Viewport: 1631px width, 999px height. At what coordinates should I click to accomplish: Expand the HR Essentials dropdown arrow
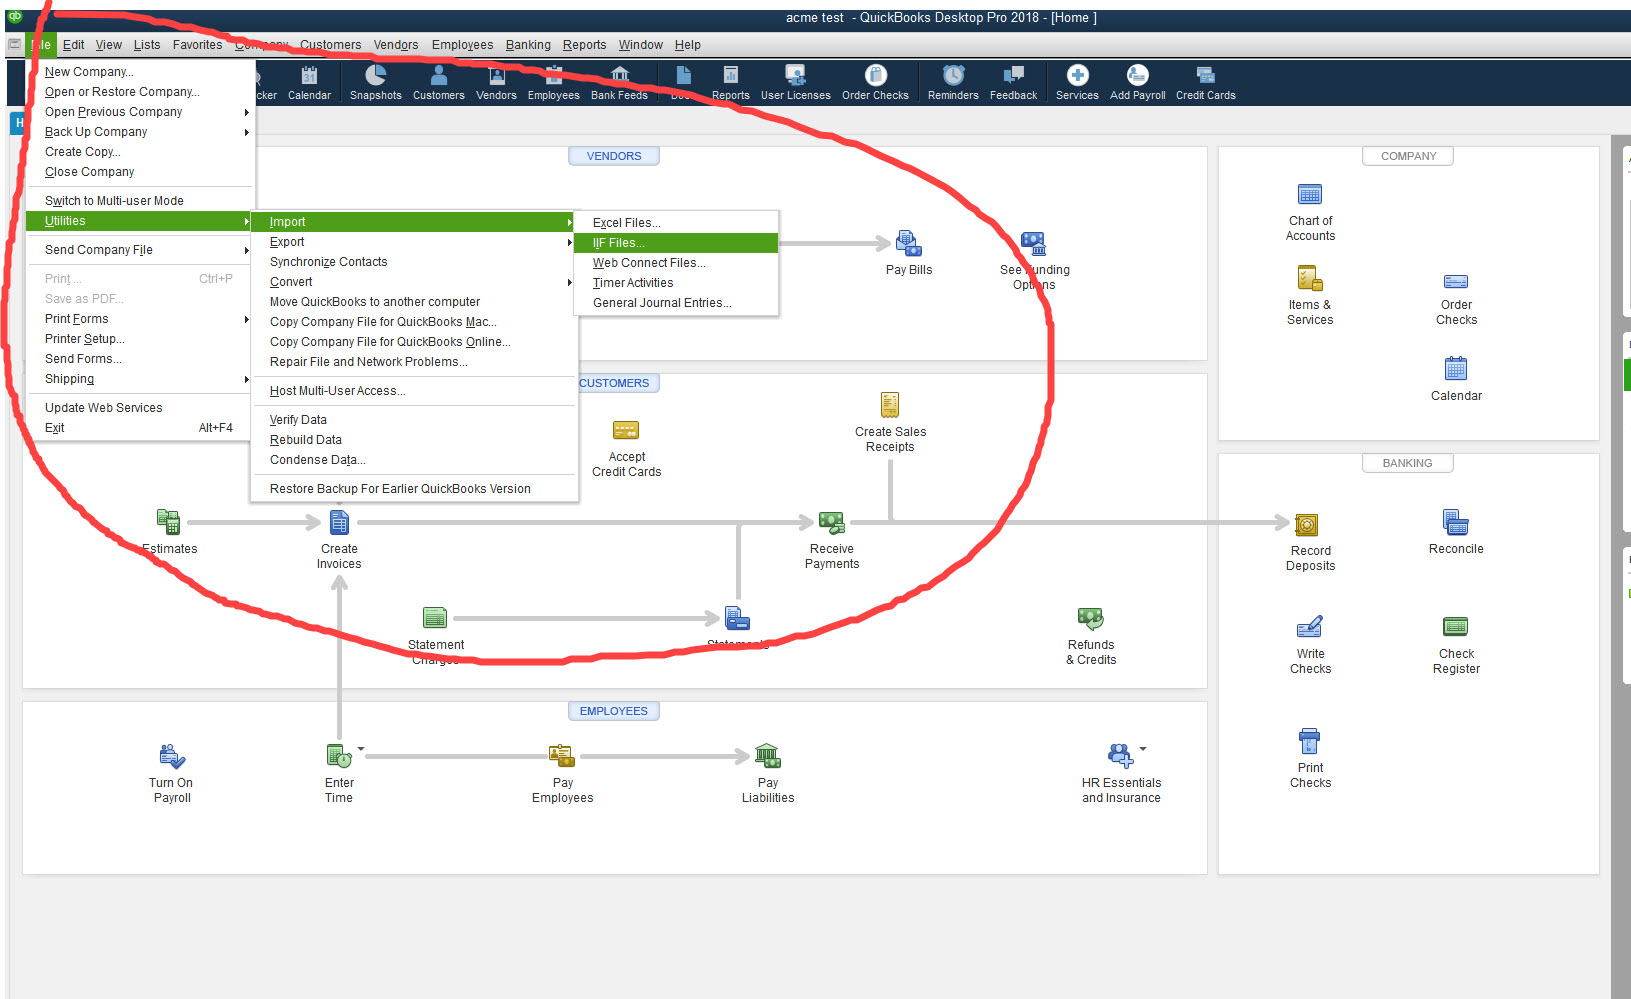pos(1143,748)
